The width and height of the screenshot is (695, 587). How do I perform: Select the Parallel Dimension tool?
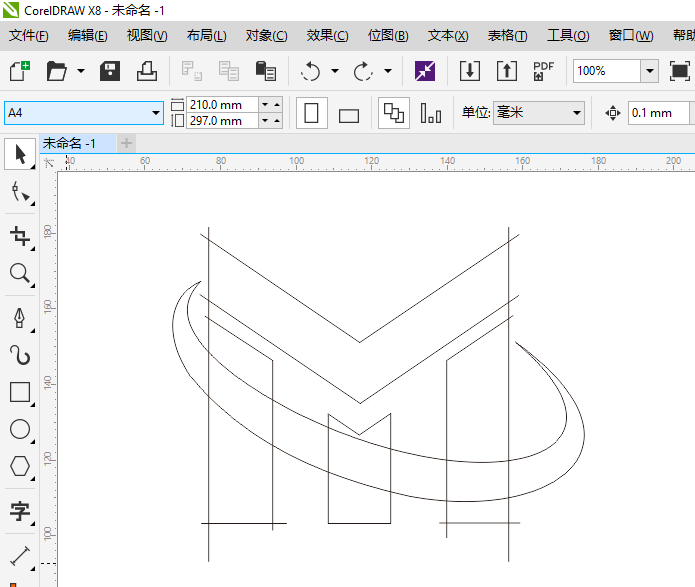(20, 556)
